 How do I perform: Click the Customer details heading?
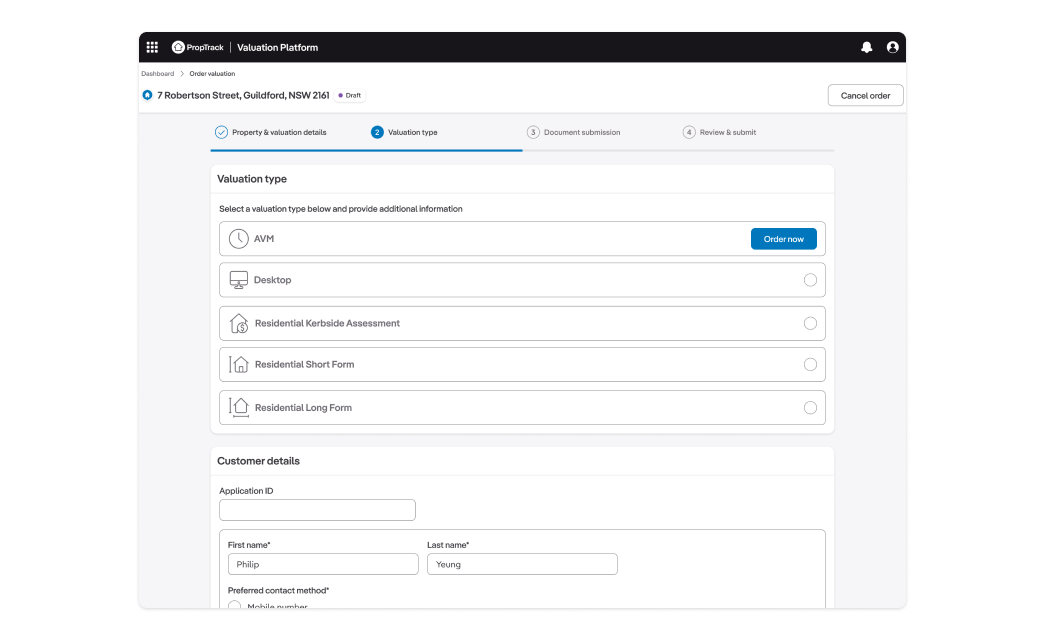click(258, 461)
